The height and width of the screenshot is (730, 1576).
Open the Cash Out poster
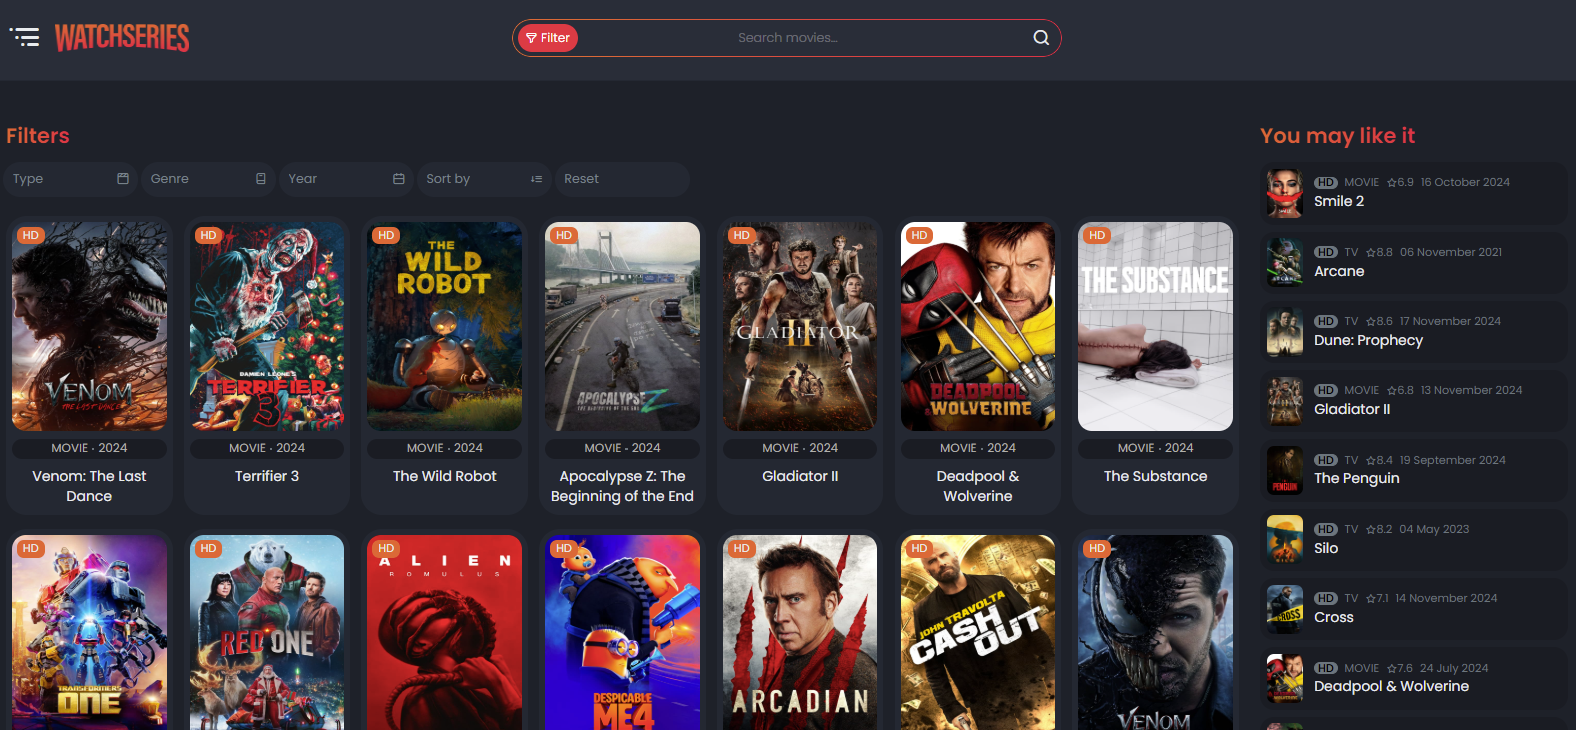[978, 632]
